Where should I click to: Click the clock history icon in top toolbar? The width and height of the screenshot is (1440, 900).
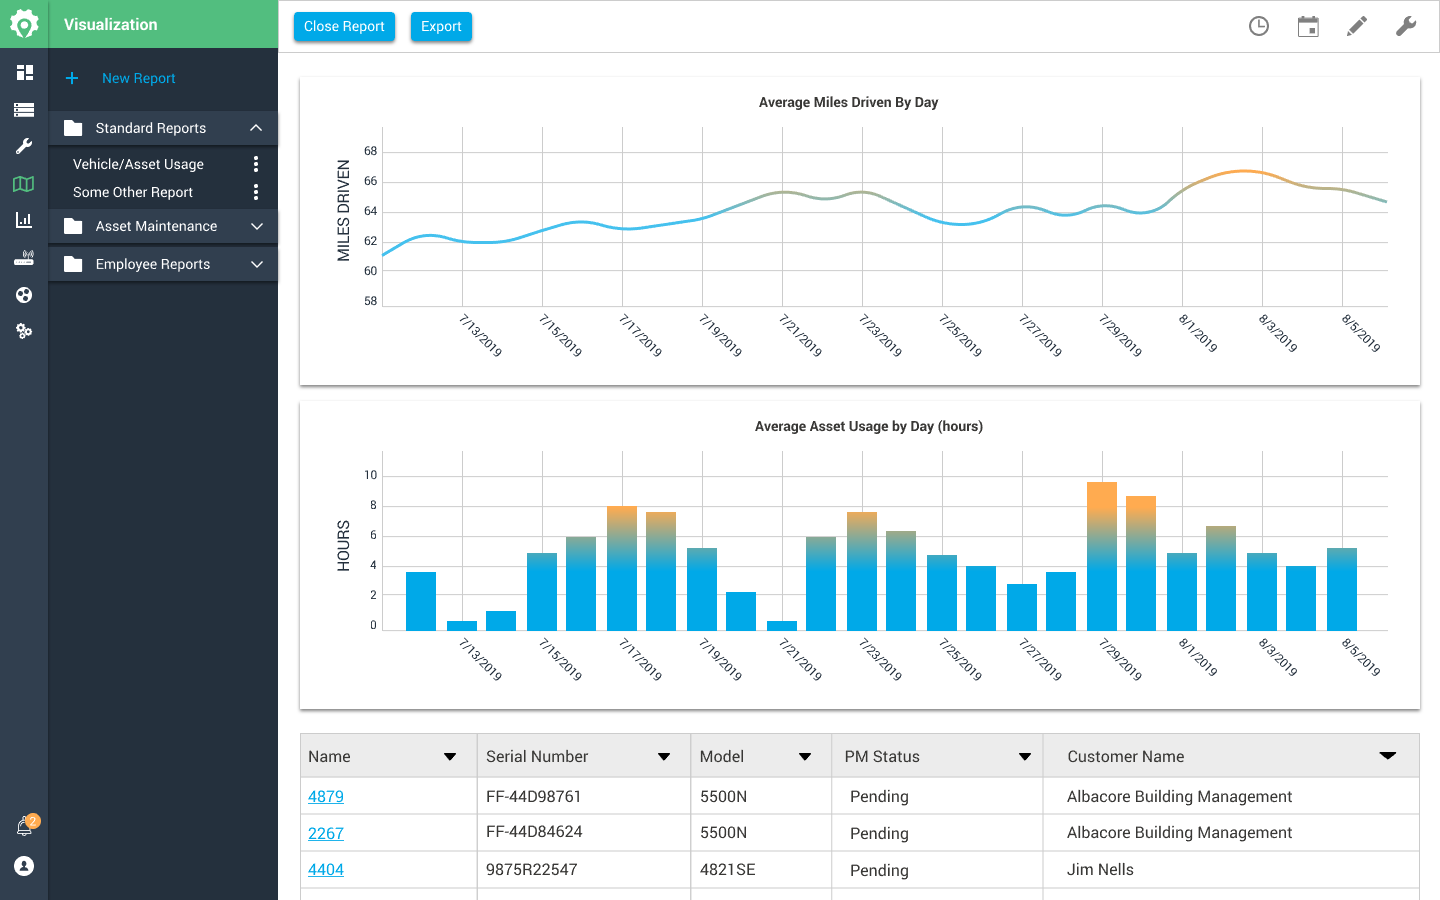[x=1259, y=27]
